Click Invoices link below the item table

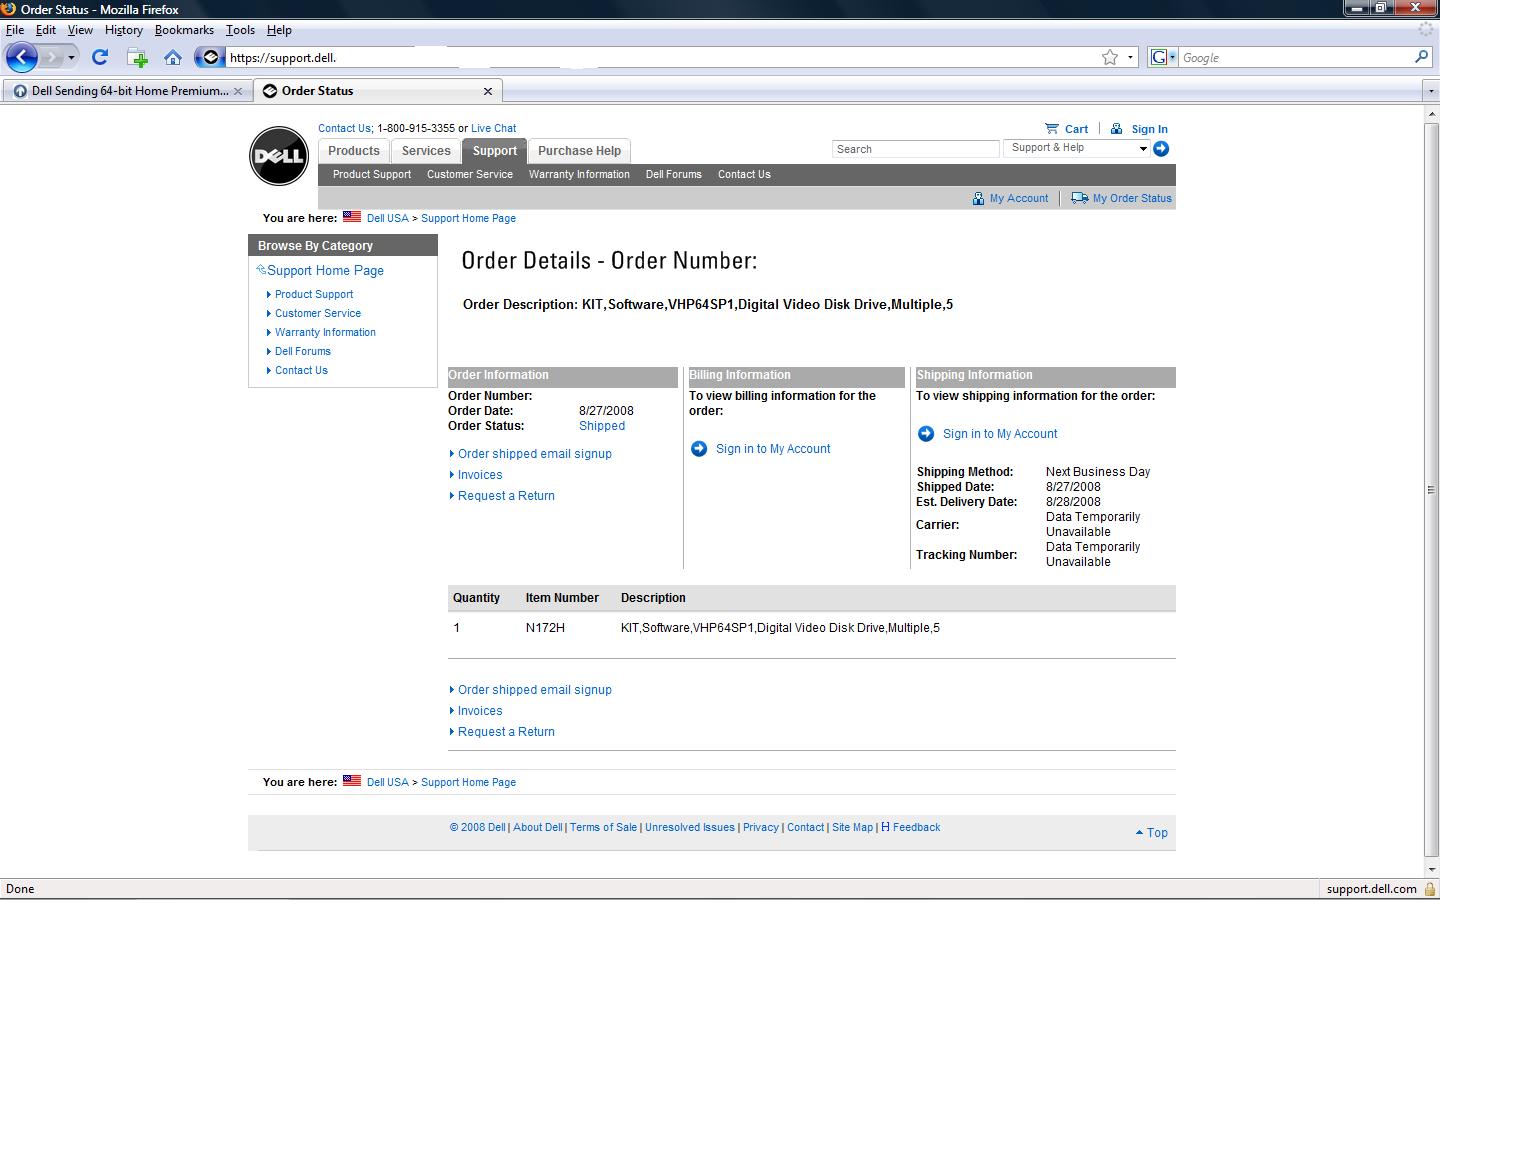tap(480, 711)
